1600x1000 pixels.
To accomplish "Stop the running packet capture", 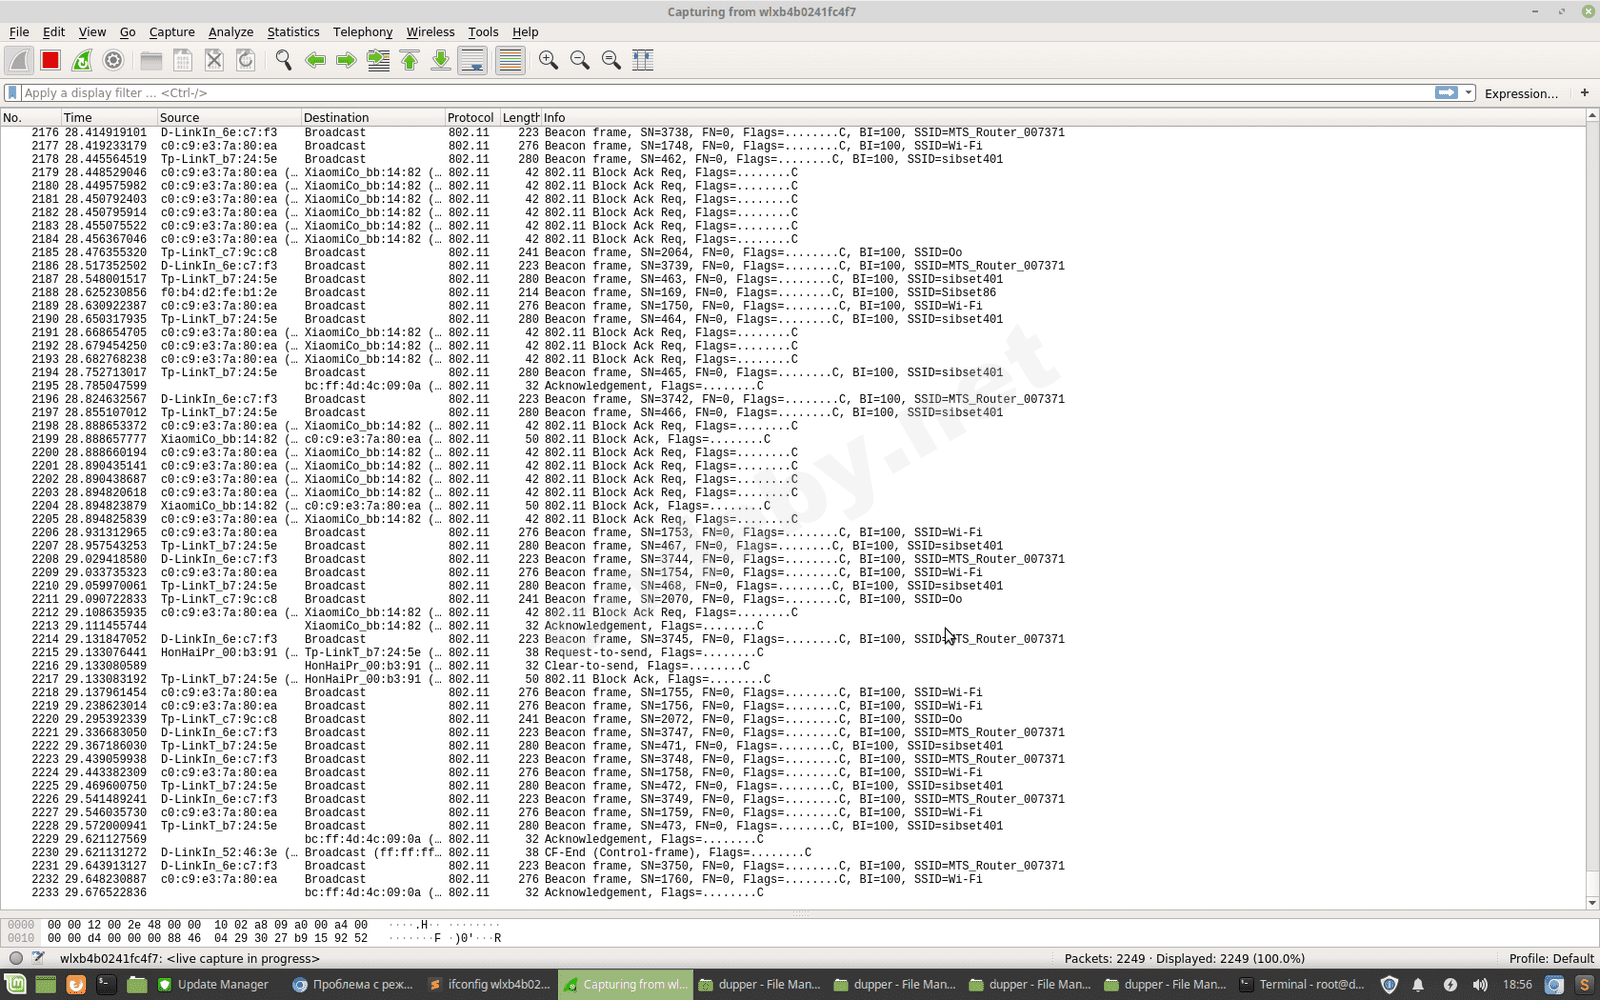I will 50,60.
